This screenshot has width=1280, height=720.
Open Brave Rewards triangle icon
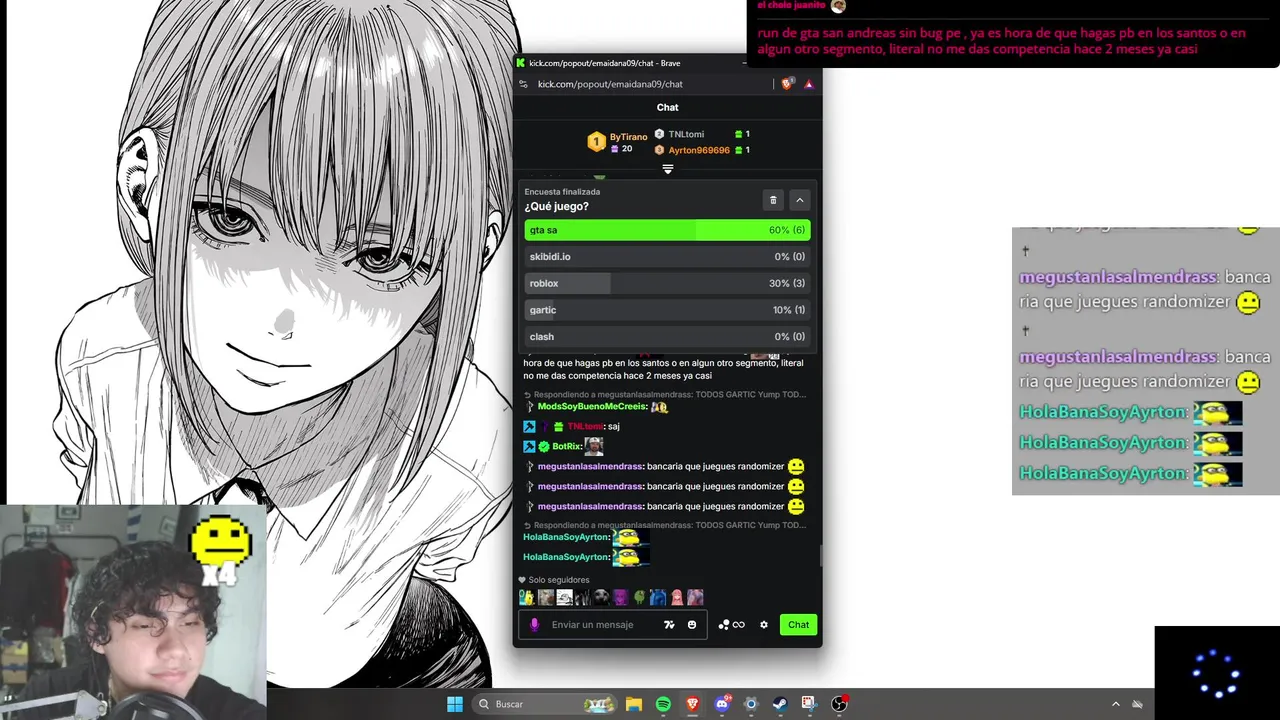coord(809,84)
